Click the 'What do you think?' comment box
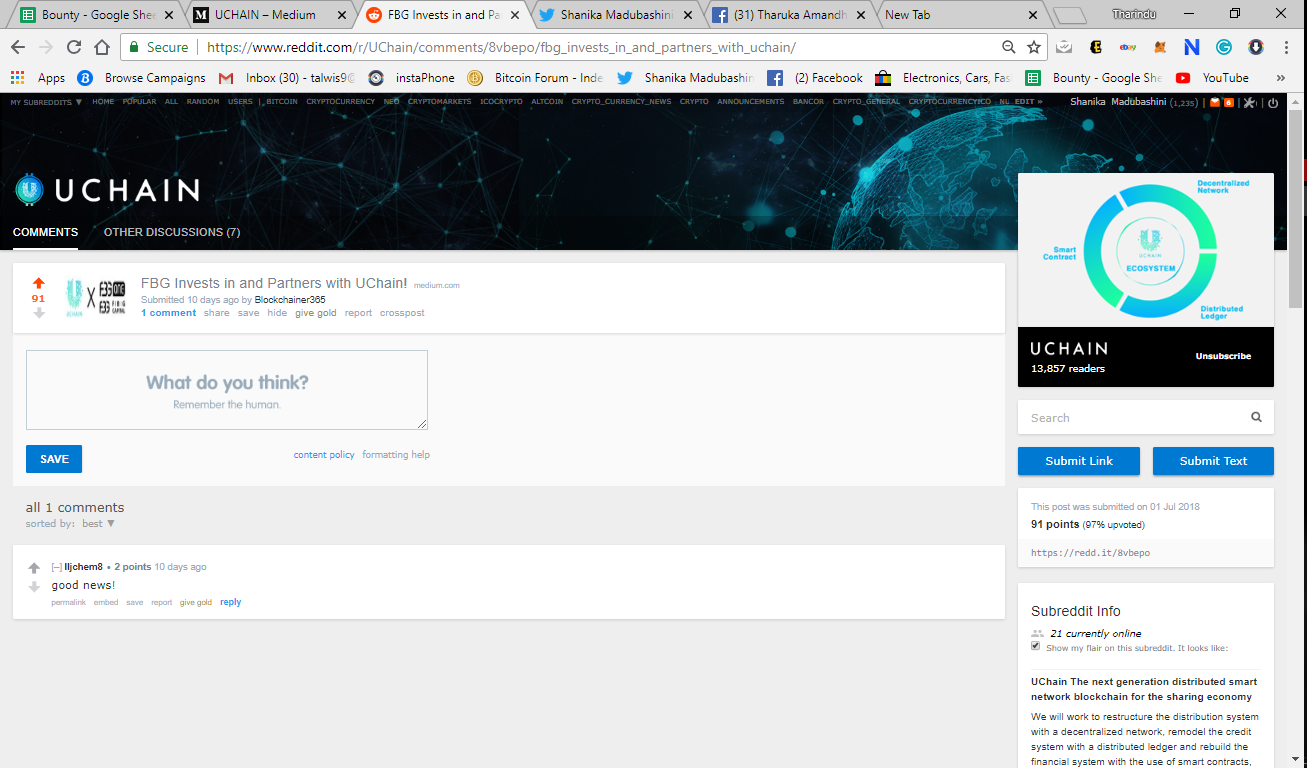1307x768 pixels. click(227, 390)
